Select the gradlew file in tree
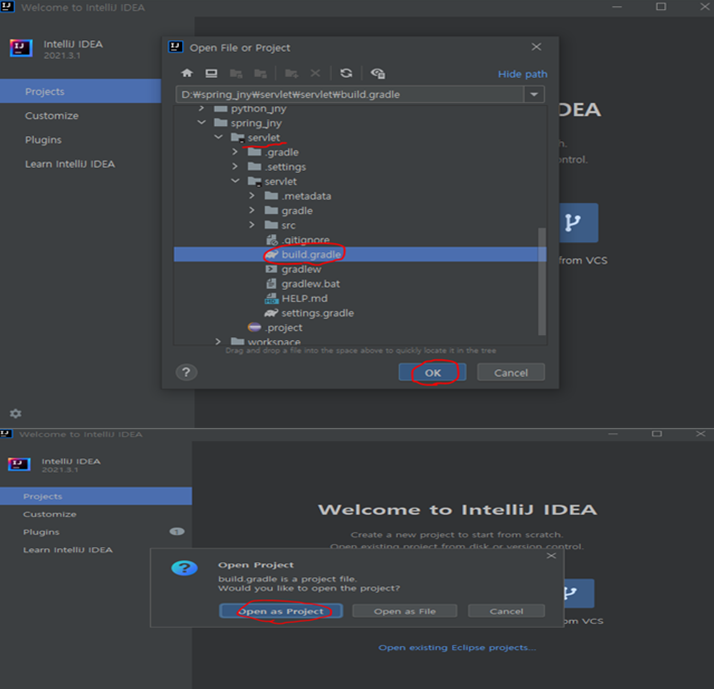The image size is (714, 689). 301,270
